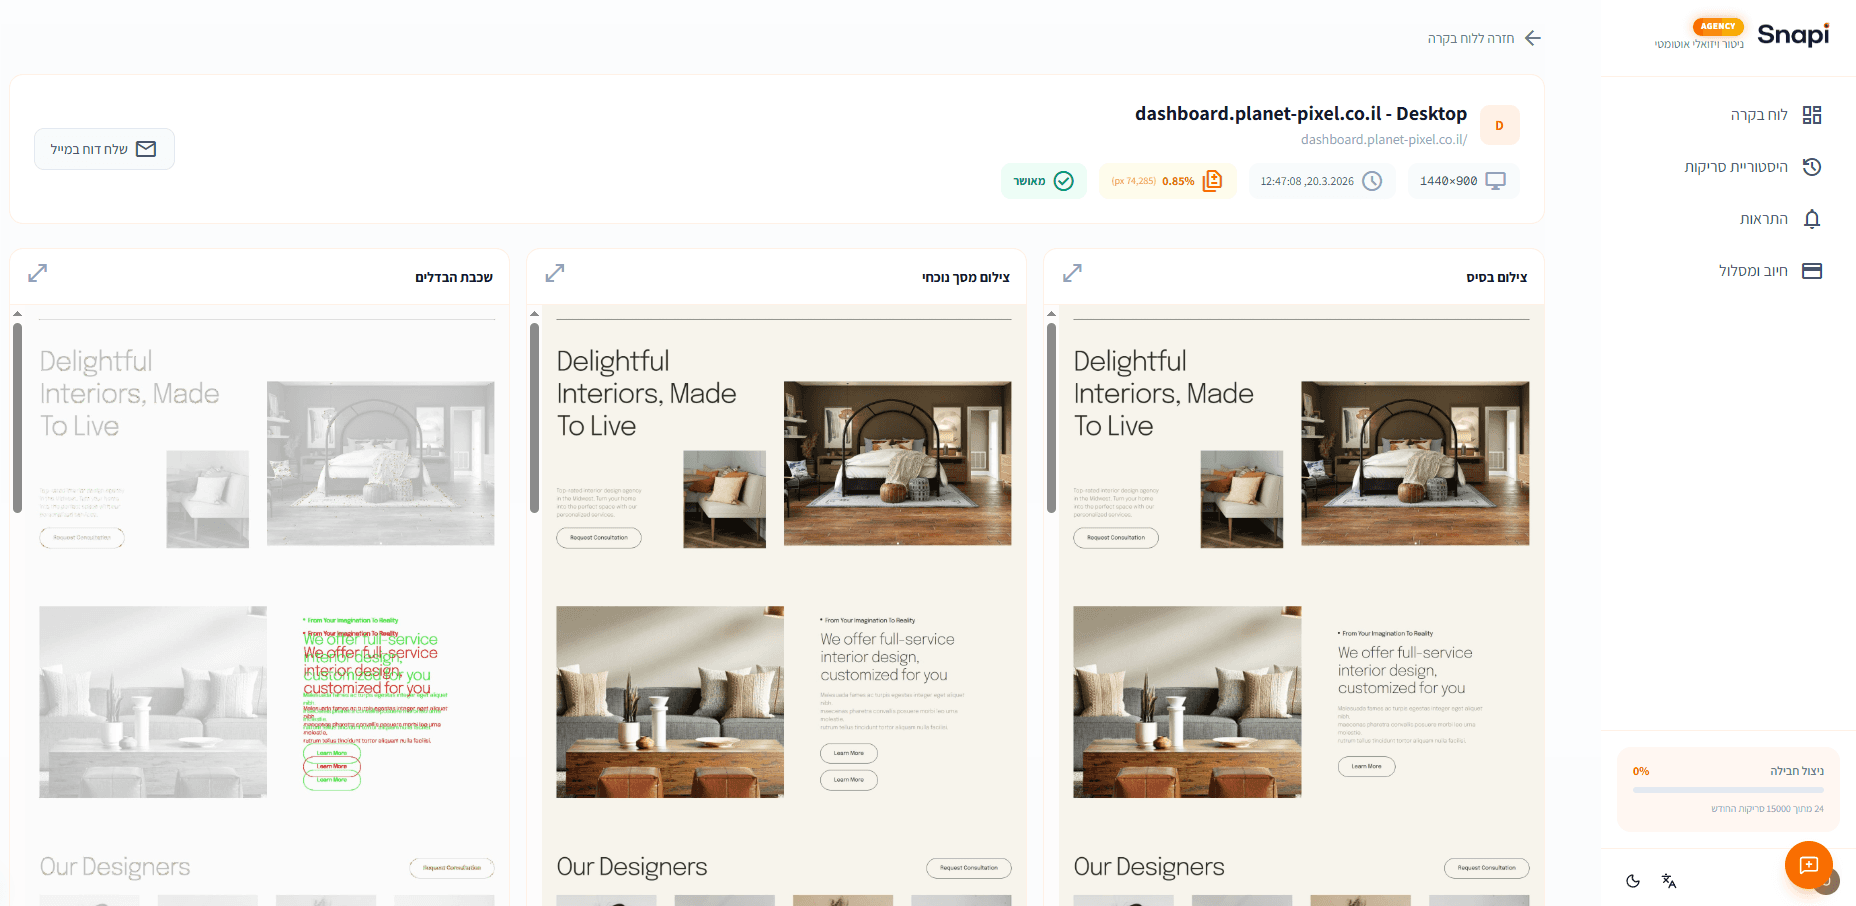Click the scan timestamp clock badge
The height and width of the screenshot is (906, 1856).
coord(1320,181)
